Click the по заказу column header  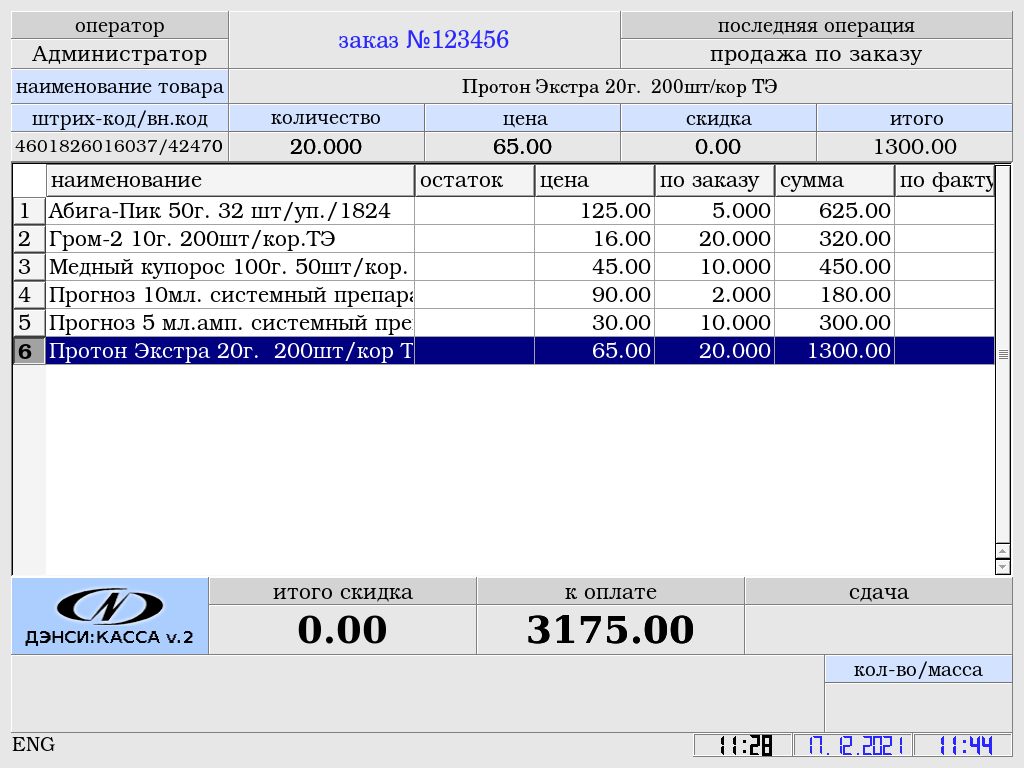714,180
